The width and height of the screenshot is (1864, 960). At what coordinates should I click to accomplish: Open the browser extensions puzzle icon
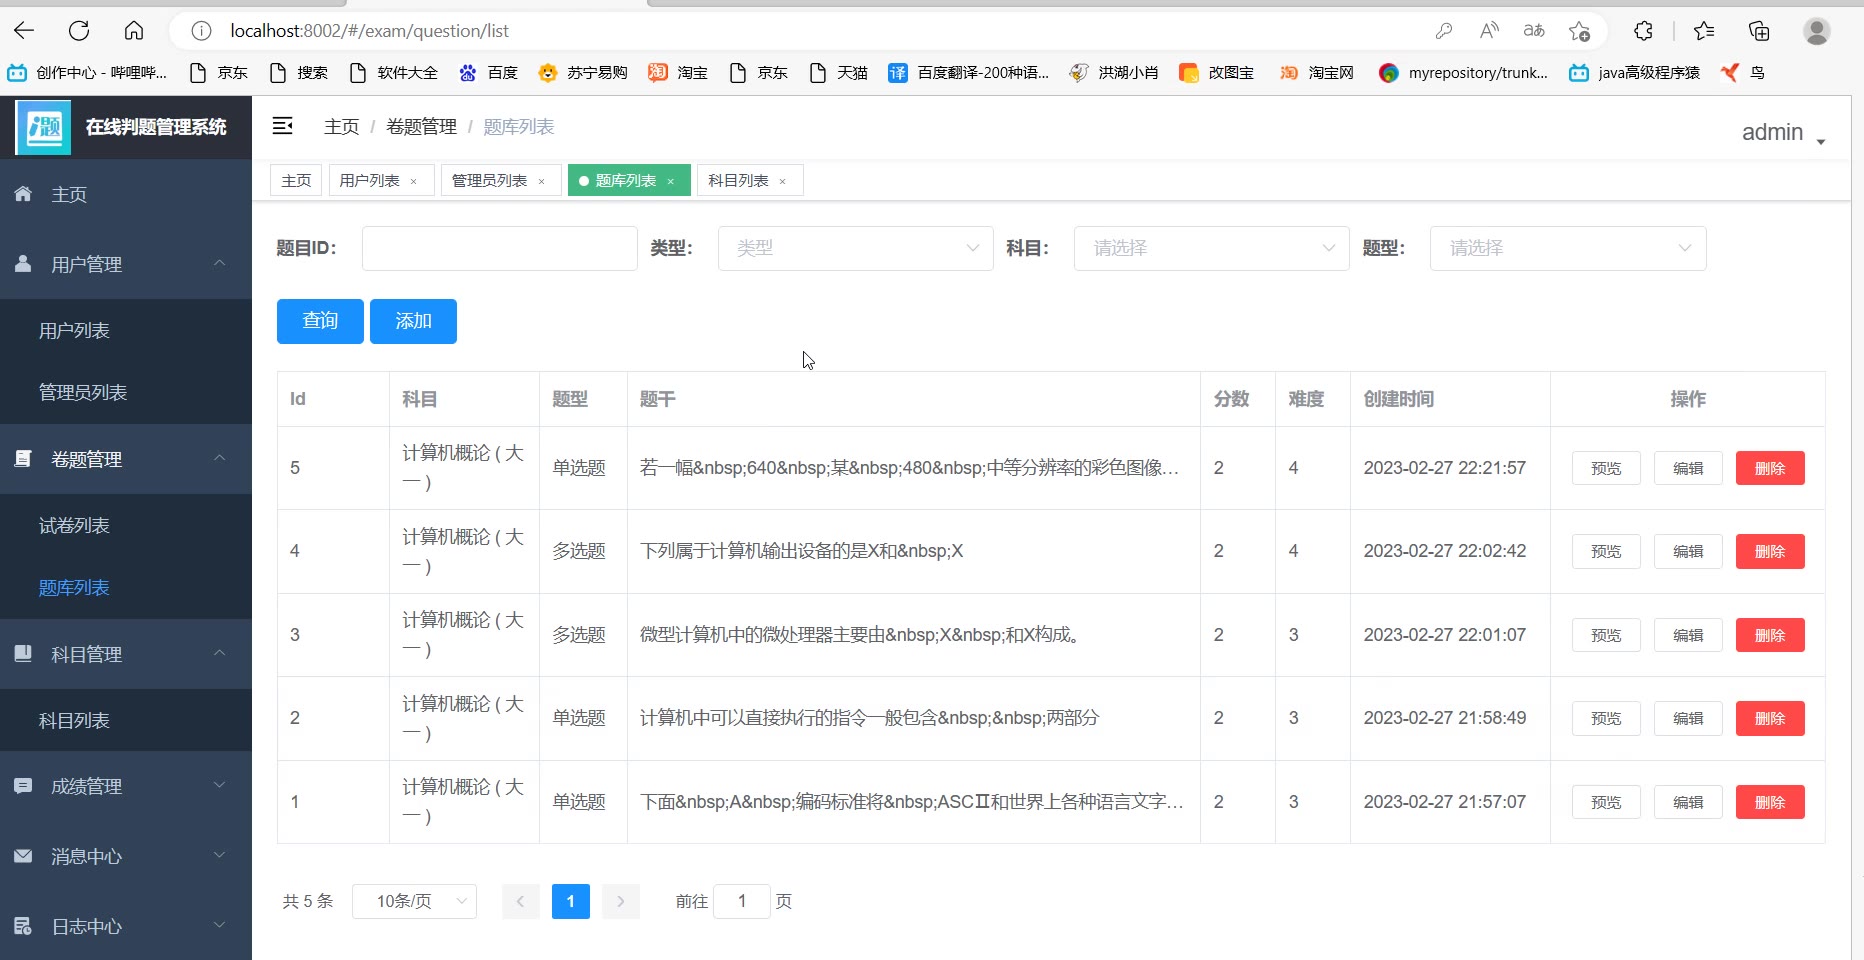pyautogui.click(x=1643, y=31)
